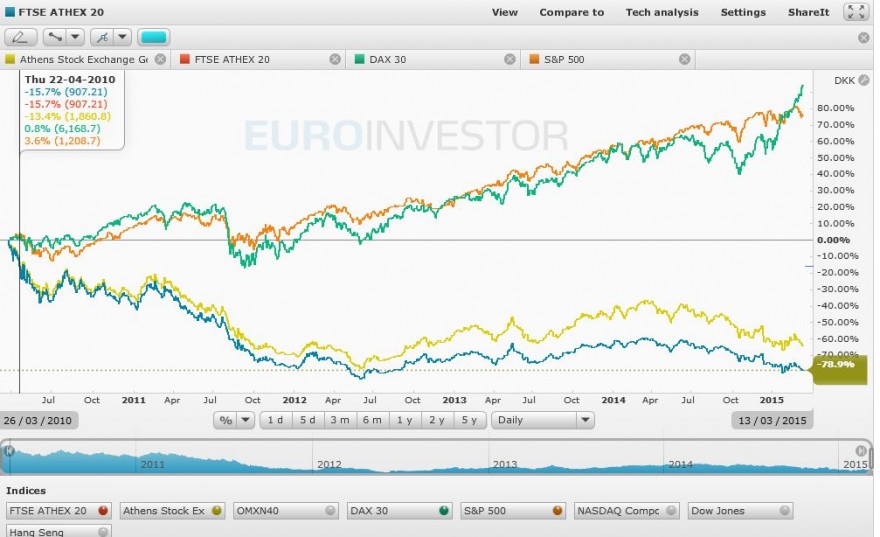
Task: Select the 2 y time range
Action: coord(437,420)
